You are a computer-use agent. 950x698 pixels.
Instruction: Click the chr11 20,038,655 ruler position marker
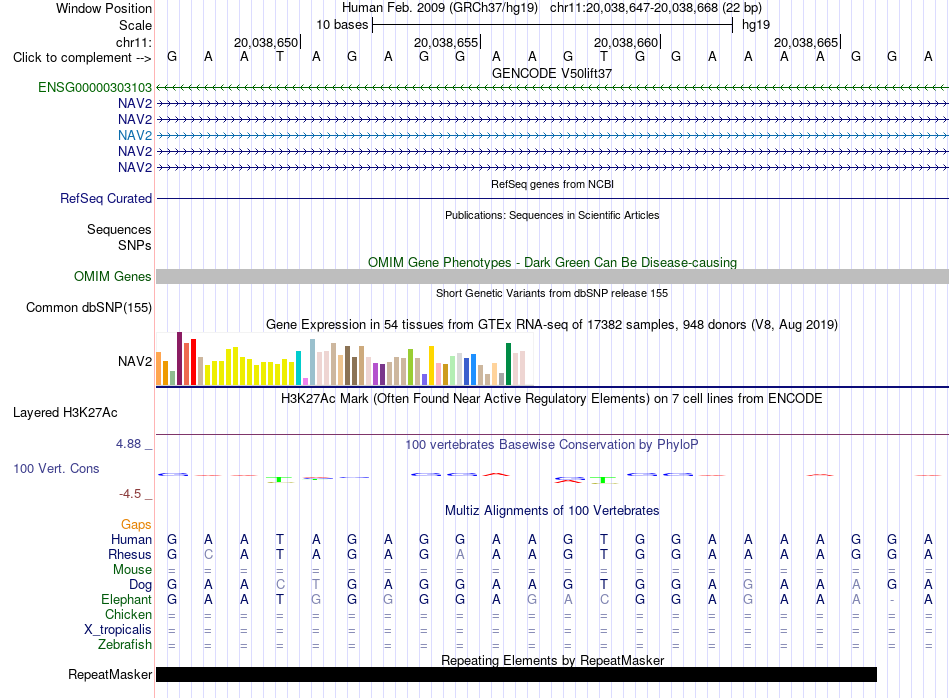pos(447,42)
